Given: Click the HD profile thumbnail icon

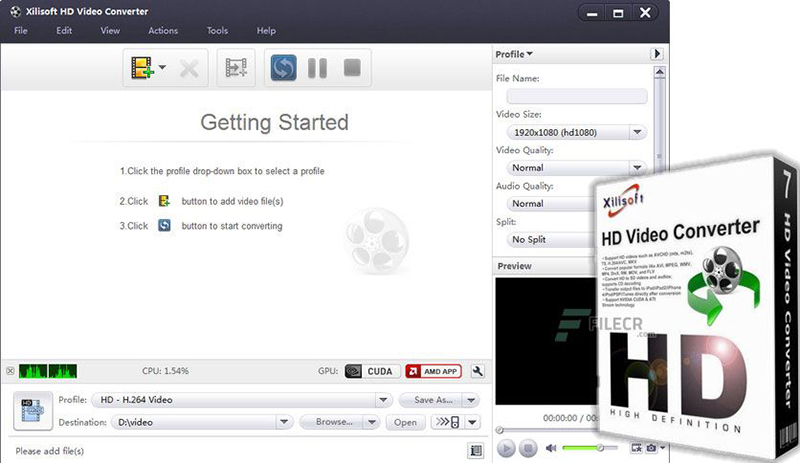Looking at the screenshot, I should [x=33, y=411].
